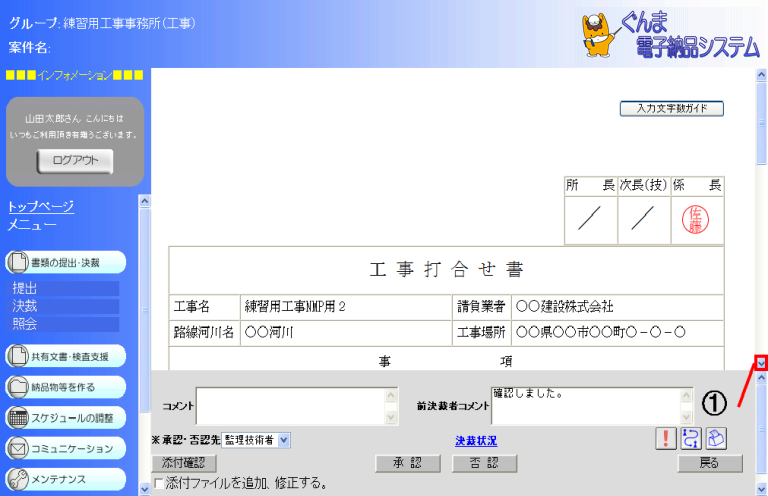Click the 係長 stamp header cell
The width and height of the screenshot is (768, 496).
point(697,186)
